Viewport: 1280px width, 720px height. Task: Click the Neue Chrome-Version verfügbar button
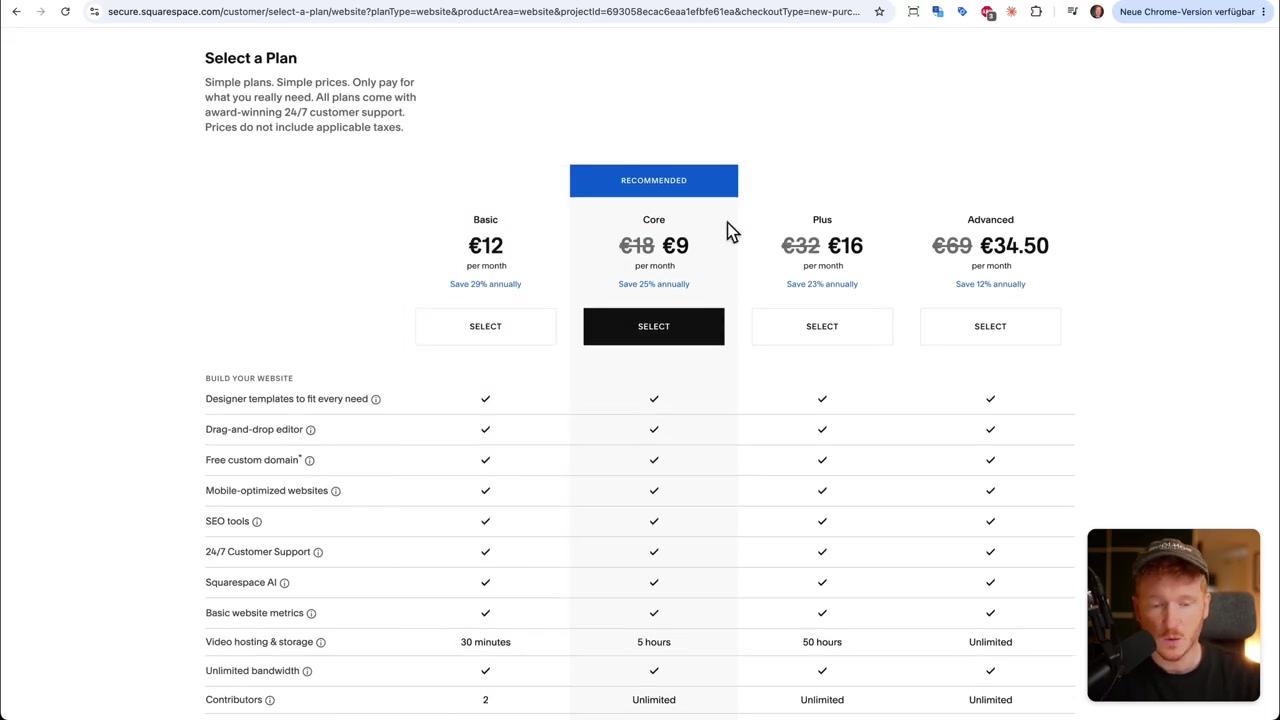coord(1187,12)
